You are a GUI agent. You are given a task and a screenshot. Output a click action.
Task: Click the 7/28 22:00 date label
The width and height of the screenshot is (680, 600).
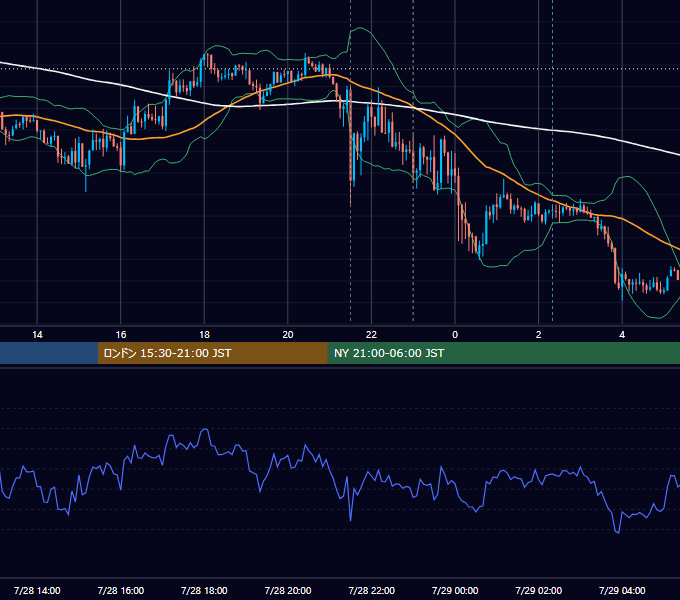click(x=372, y=590)
